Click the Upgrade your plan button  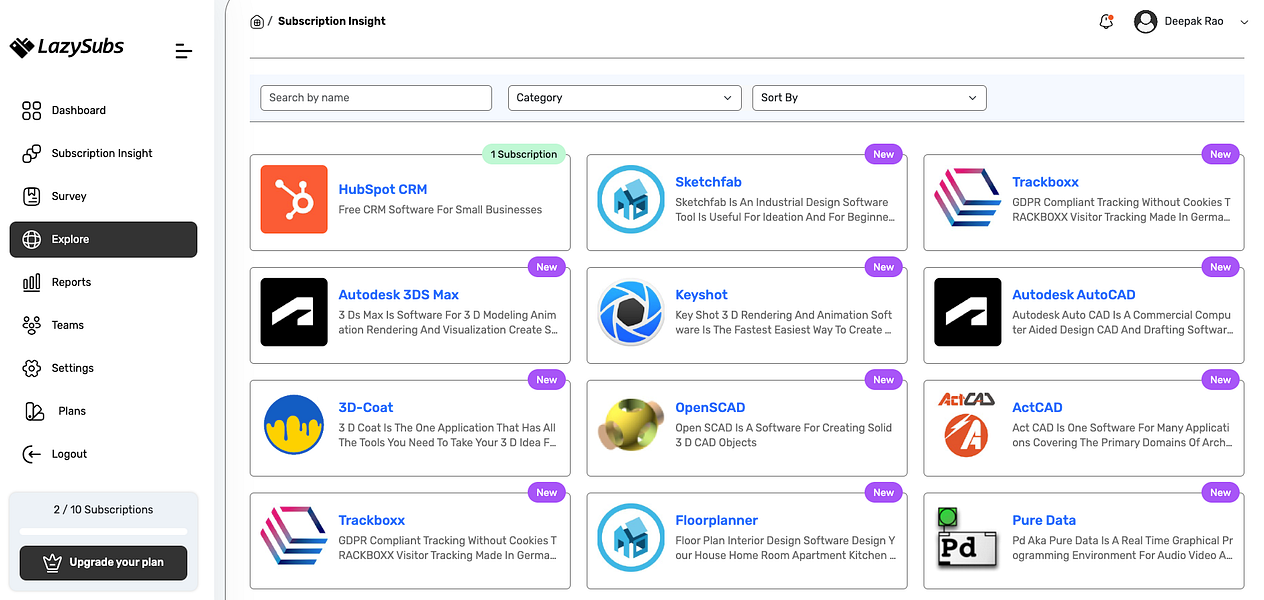pos(104,562)
